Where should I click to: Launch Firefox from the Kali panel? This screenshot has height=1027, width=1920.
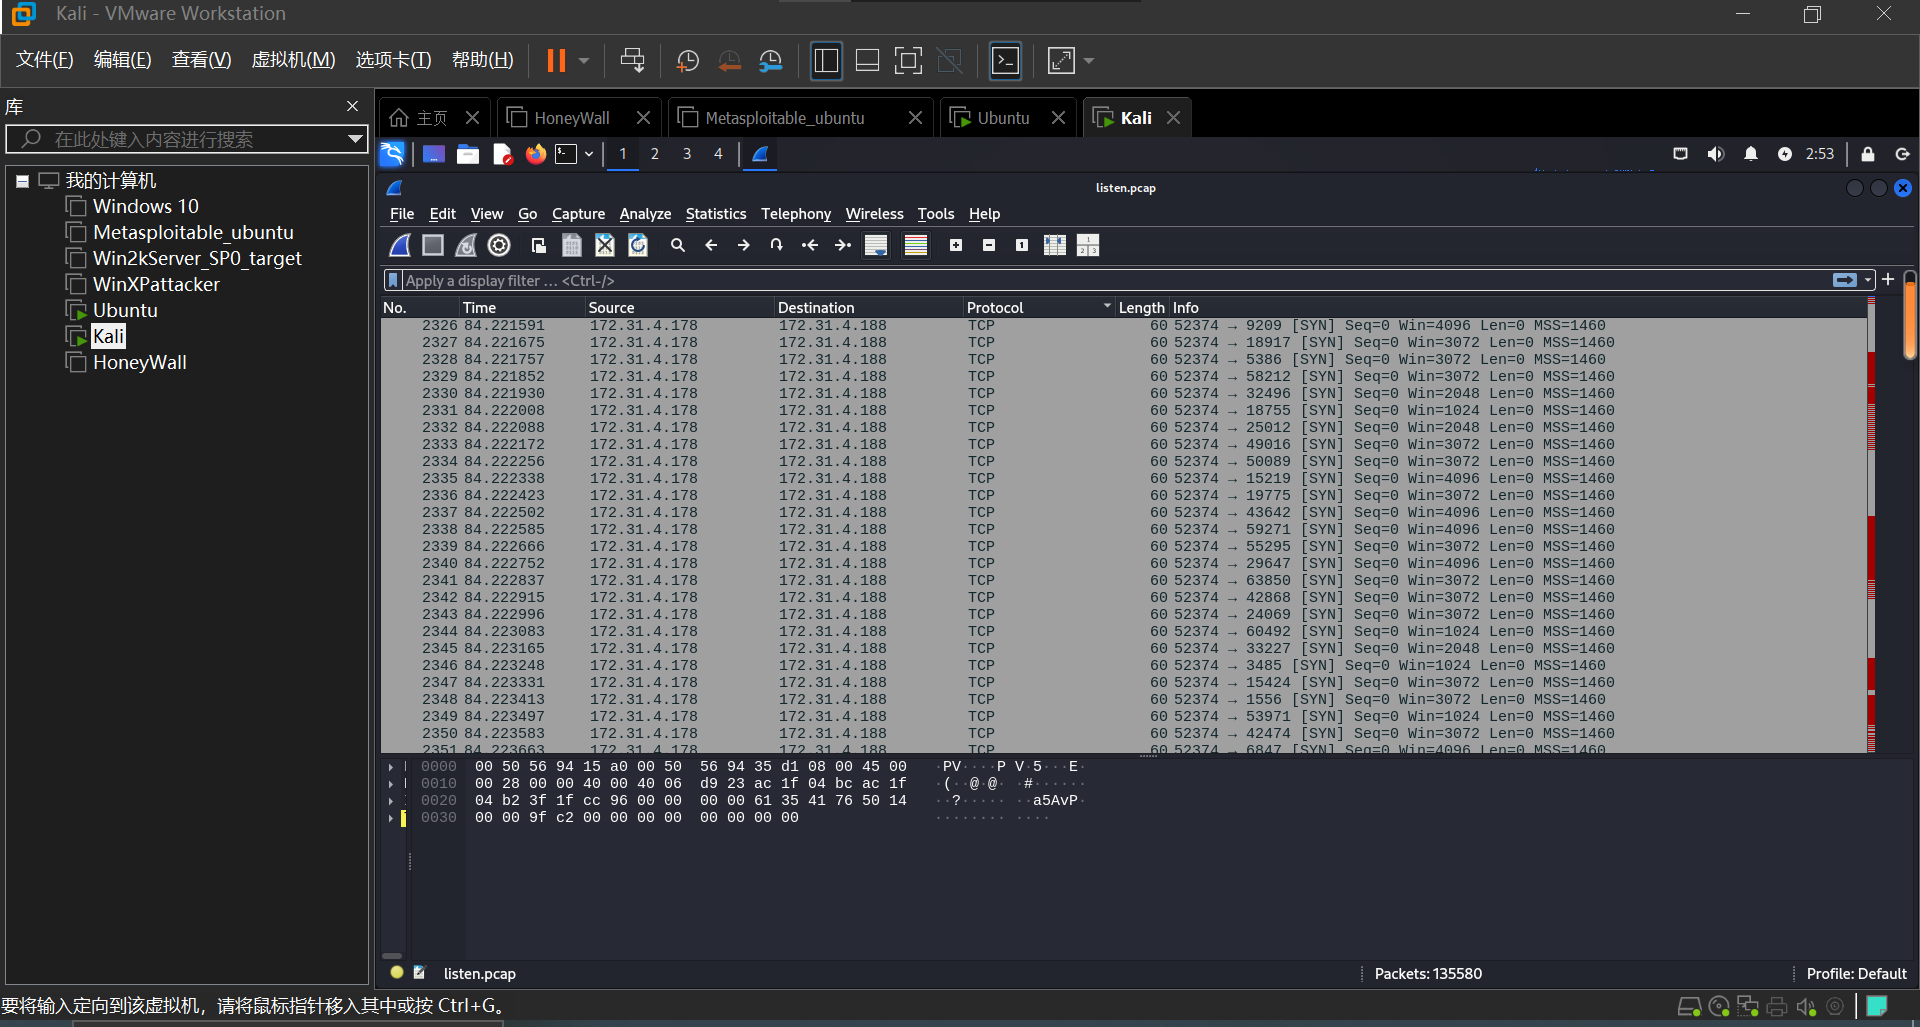point(536,154)
